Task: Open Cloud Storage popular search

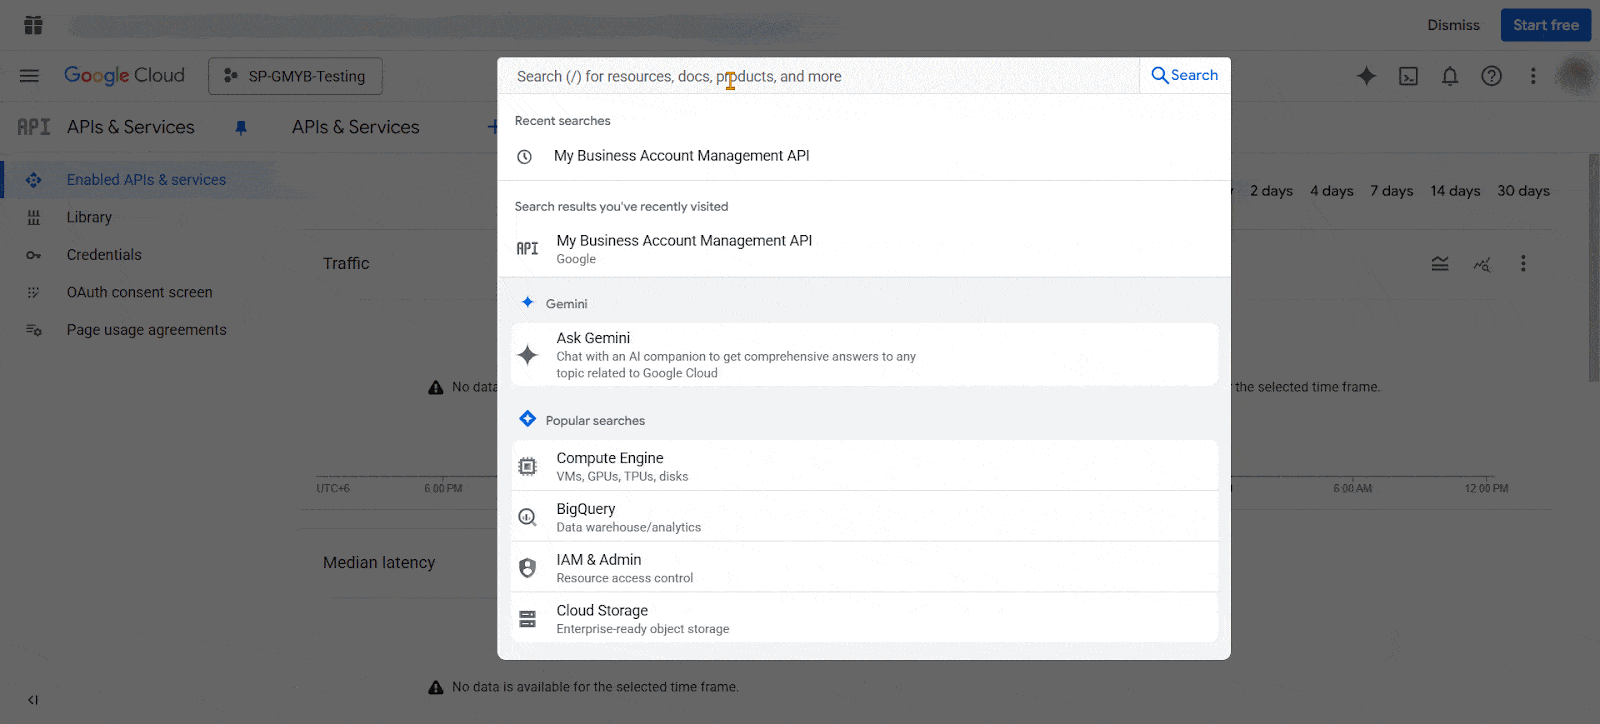Action: tap(864, 619)
